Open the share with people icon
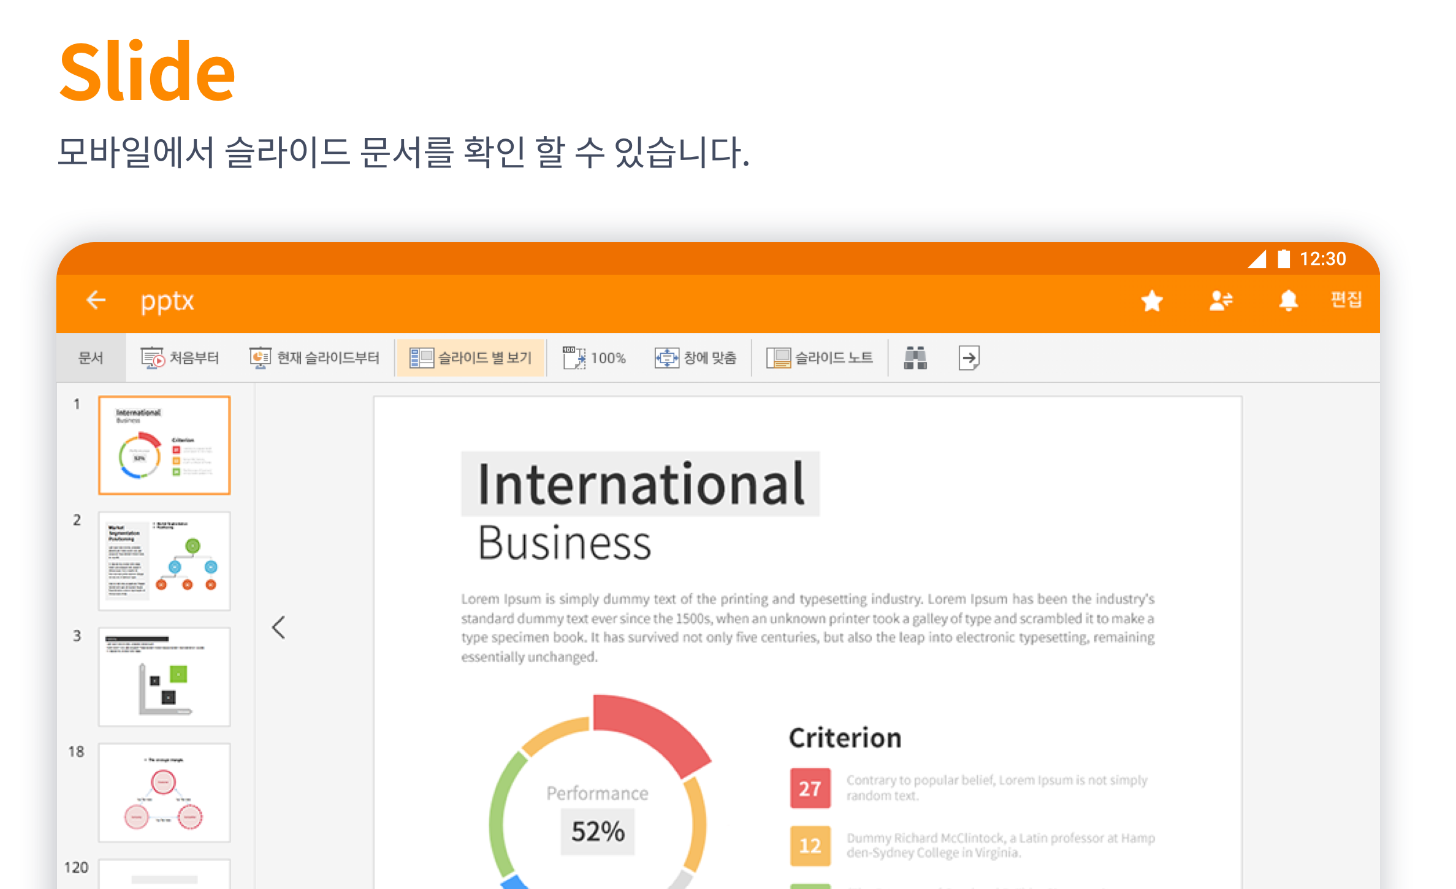 (1221, 301)
